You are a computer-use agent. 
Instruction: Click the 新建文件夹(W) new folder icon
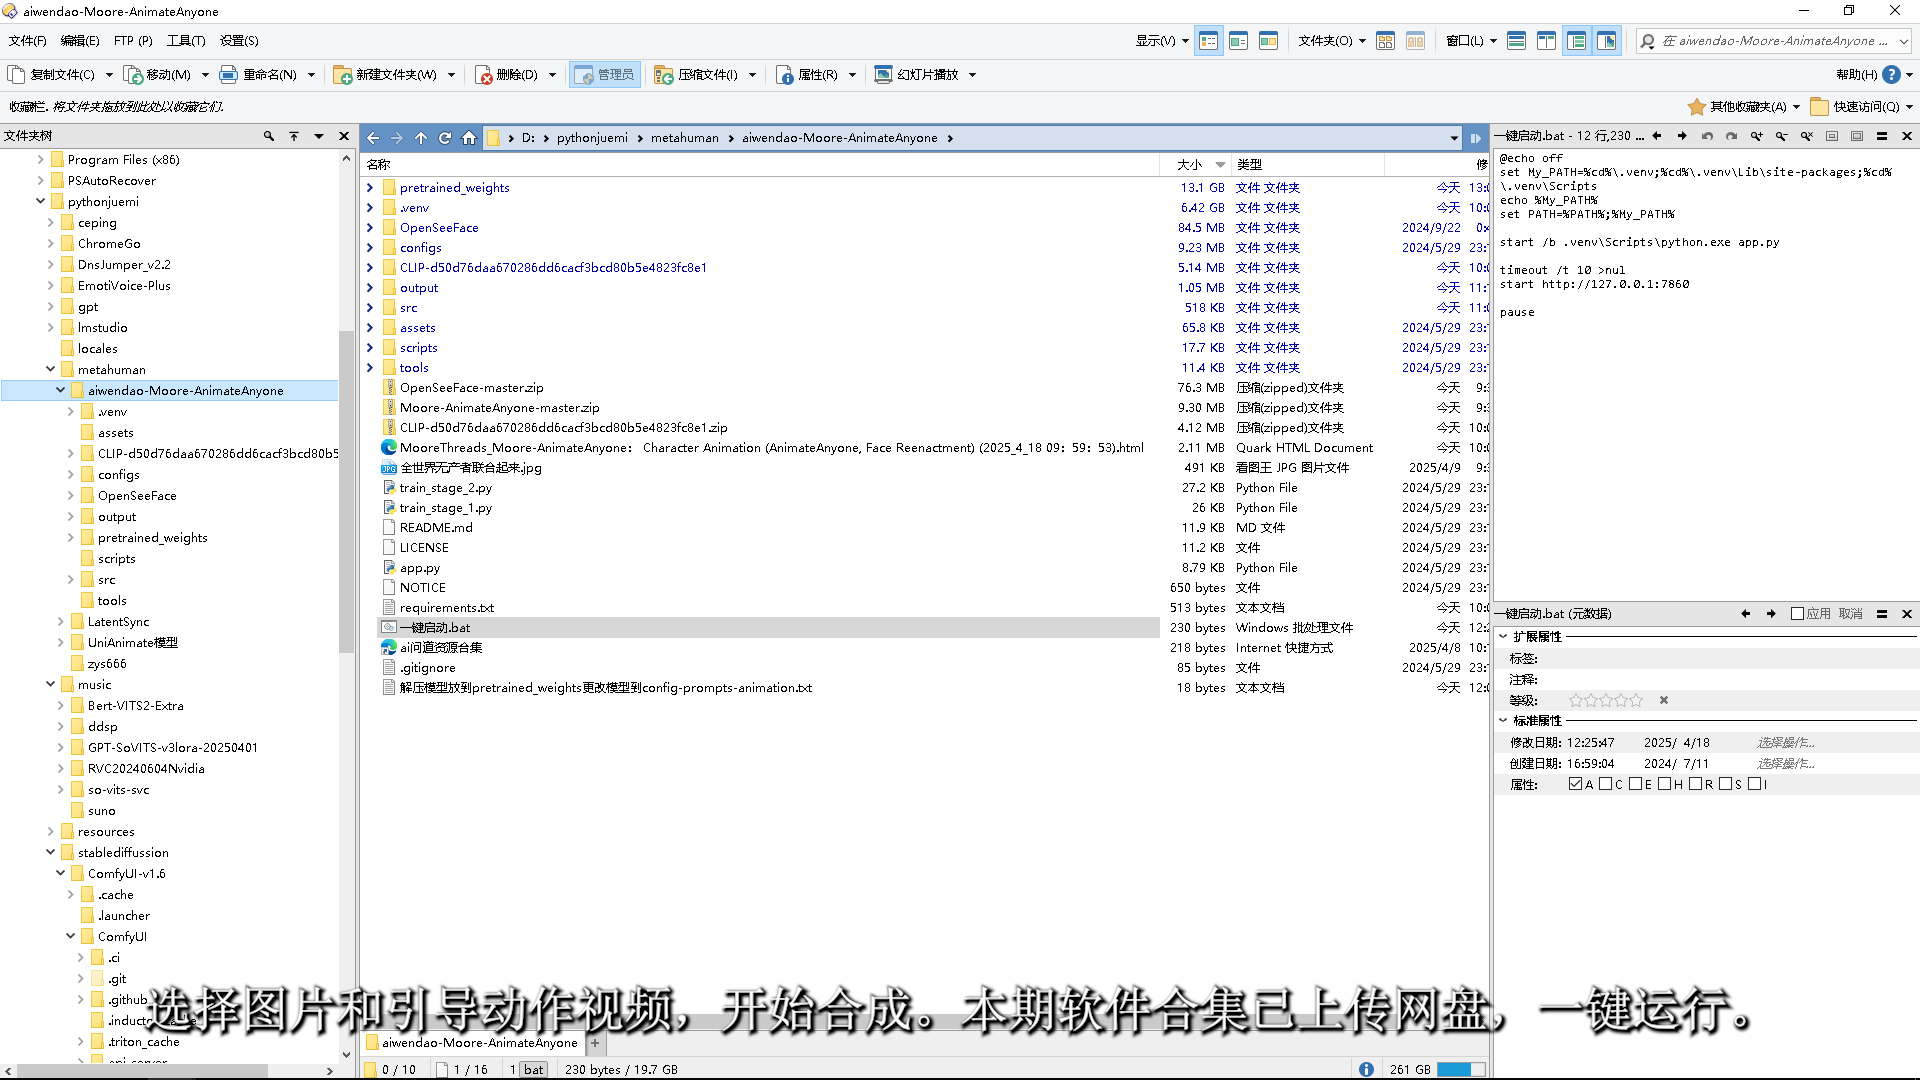click(x=343, y=75)
